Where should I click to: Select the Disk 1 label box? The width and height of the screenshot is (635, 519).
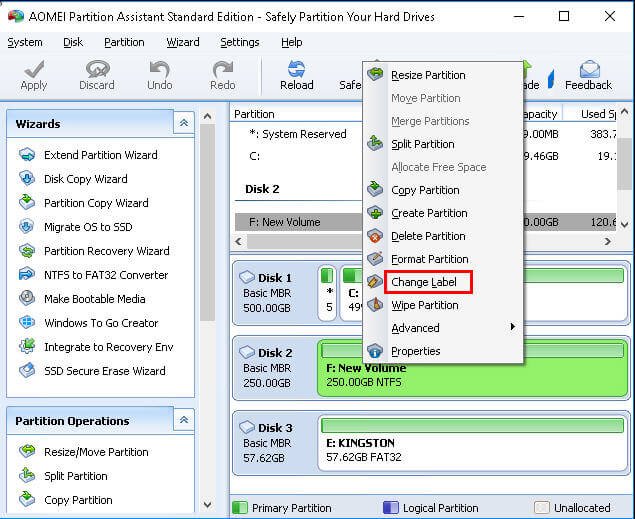[274, 293]
